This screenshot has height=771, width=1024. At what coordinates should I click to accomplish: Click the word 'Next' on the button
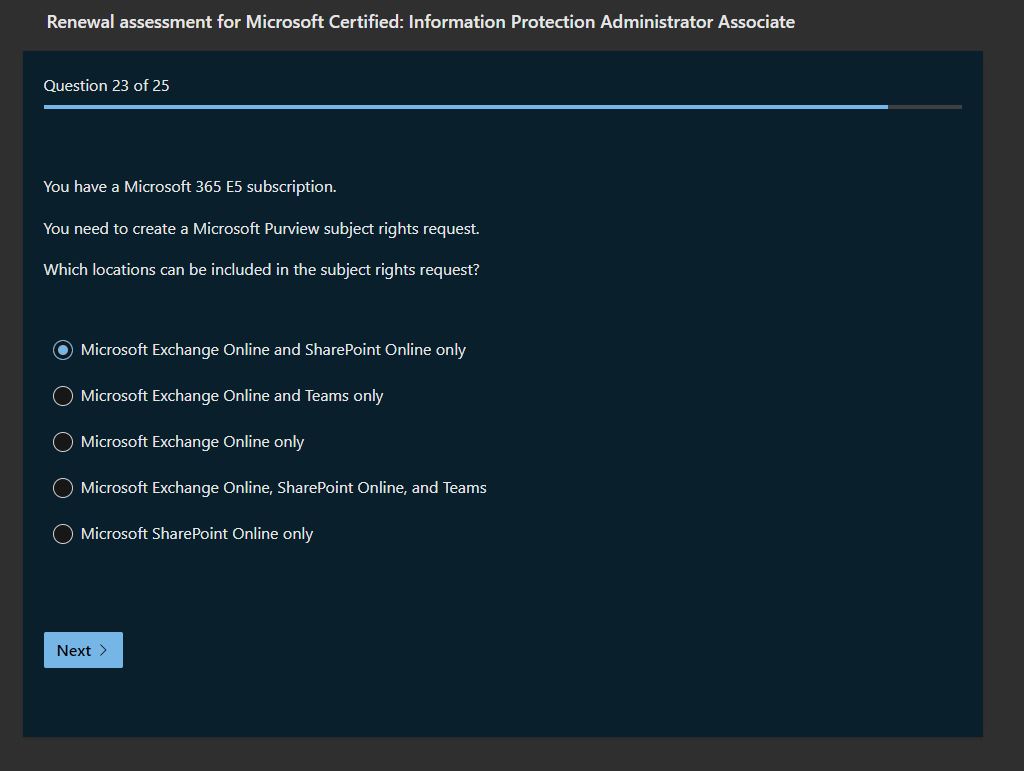coord(74,650)
